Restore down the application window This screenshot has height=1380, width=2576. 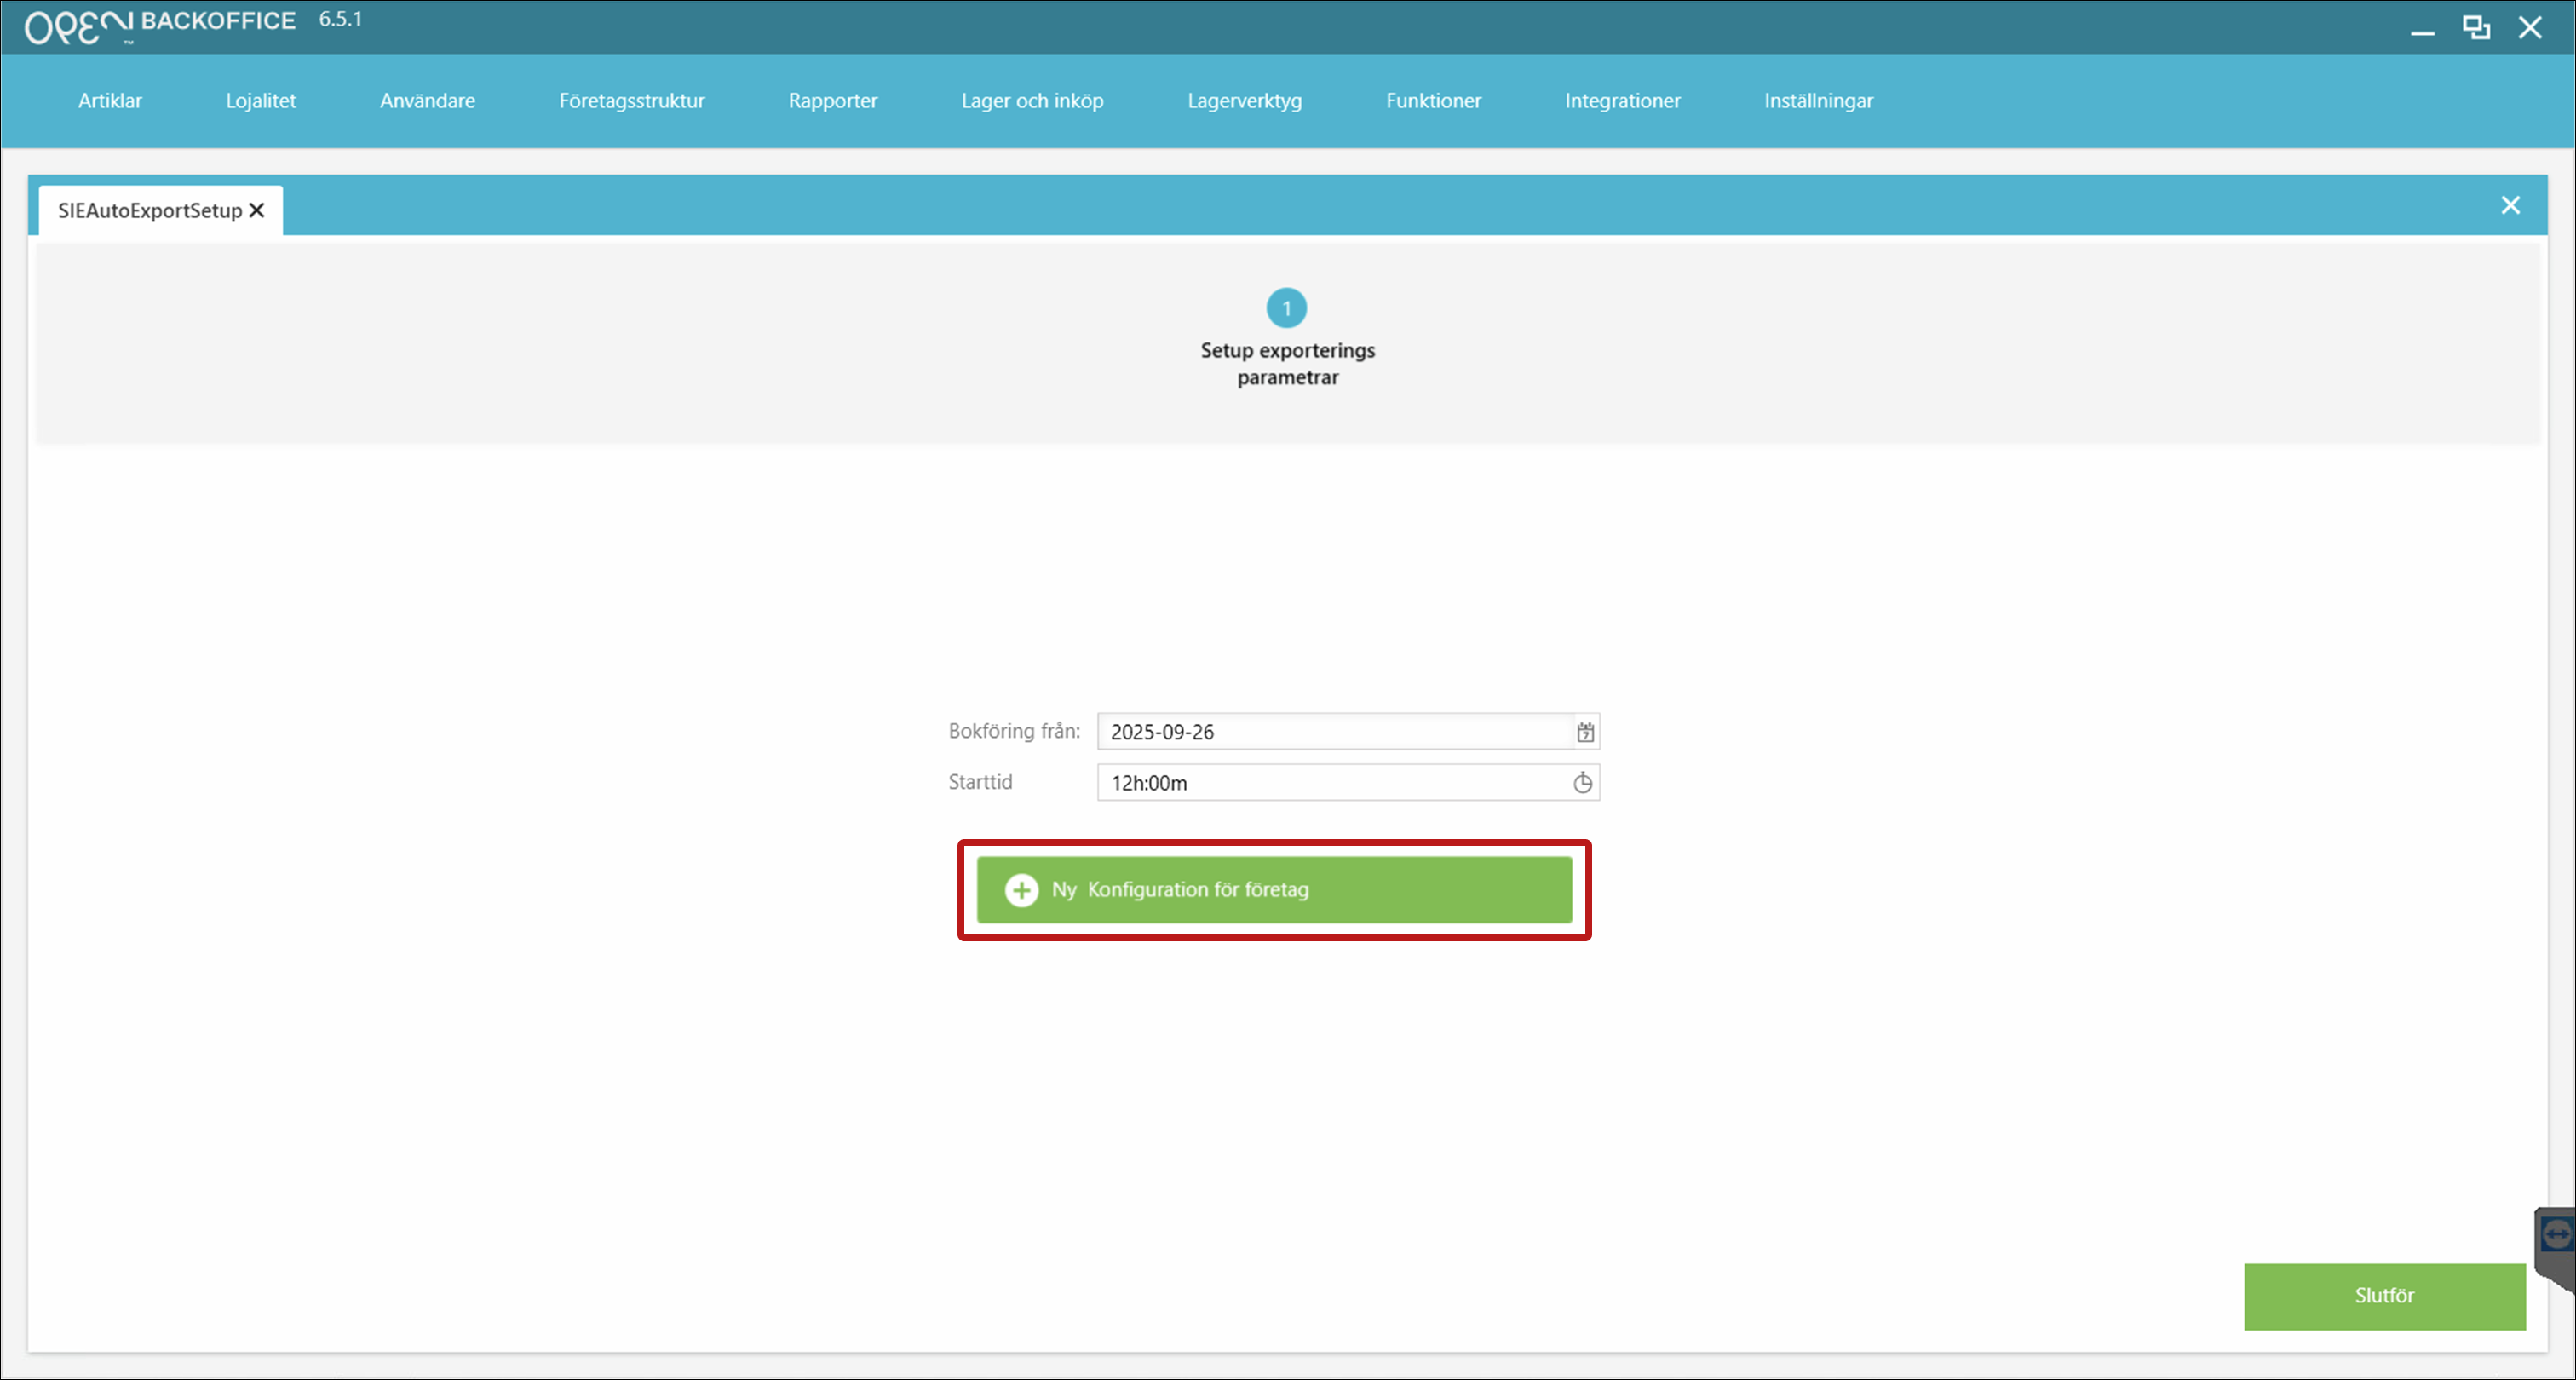(2476, 28)
